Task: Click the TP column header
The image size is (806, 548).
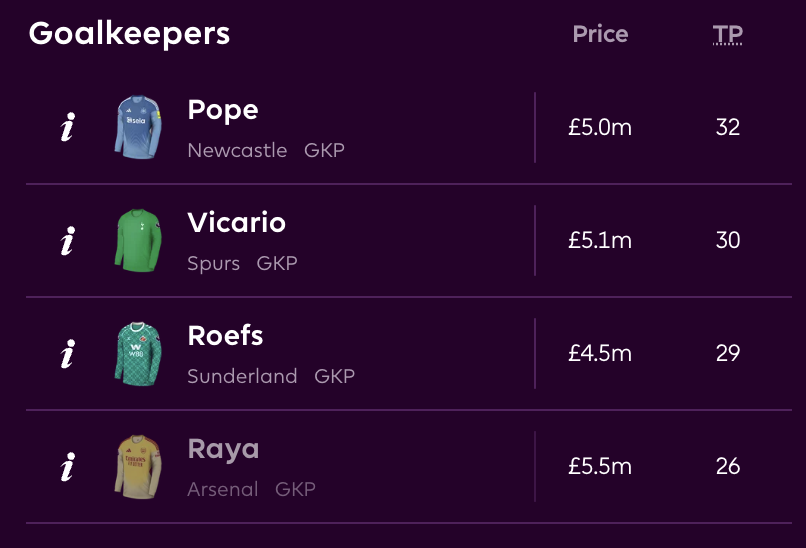Action: coord(728,35)
